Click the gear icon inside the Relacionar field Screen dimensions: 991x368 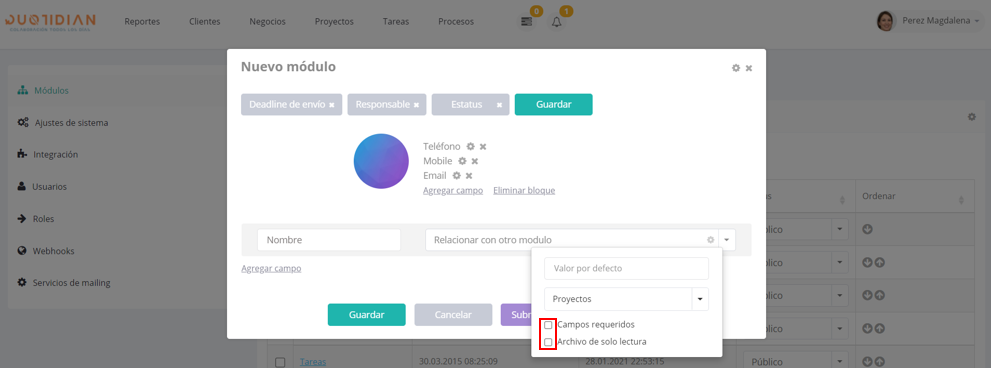point(710,240)
